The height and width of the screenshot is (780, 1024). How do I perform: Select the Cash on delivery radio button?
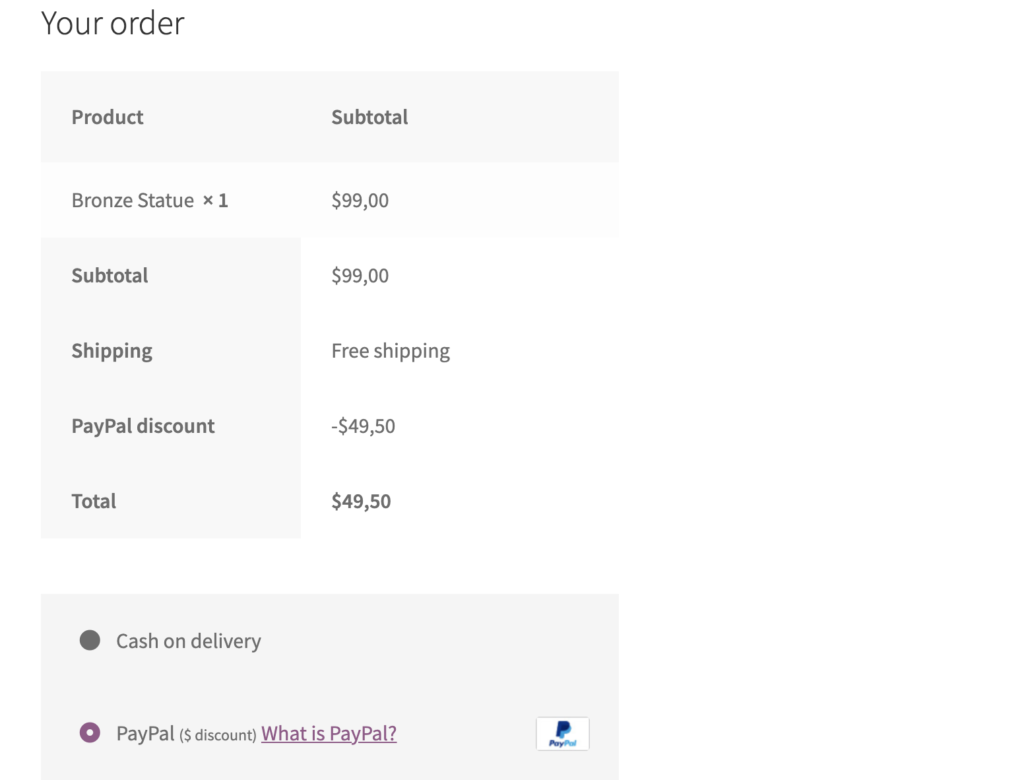90,640
